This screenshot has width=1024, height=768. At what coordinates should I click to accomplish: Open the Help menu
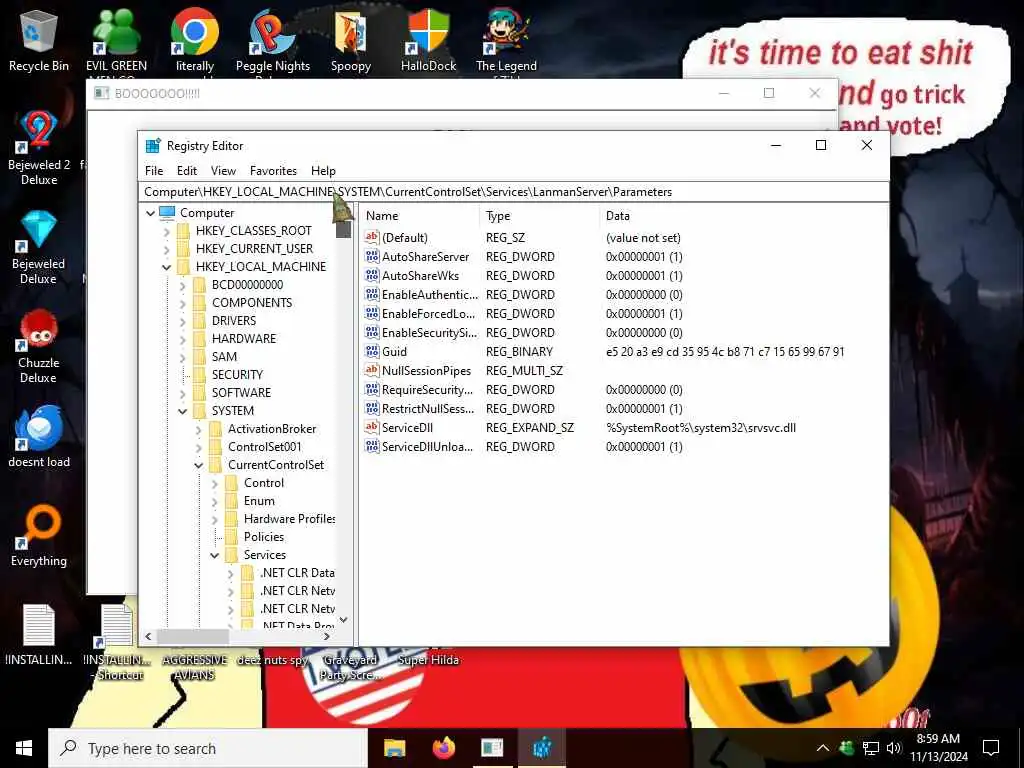pyautogui.click(x=323, y=170)
